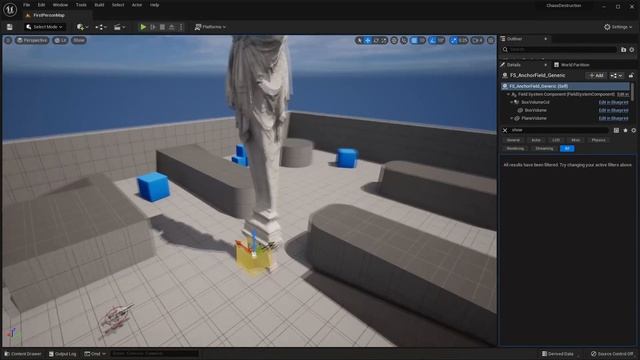Collapse the PlaneVolume component
The height and width of the screenshot is (360, 640).
click(x=512, y=118)
